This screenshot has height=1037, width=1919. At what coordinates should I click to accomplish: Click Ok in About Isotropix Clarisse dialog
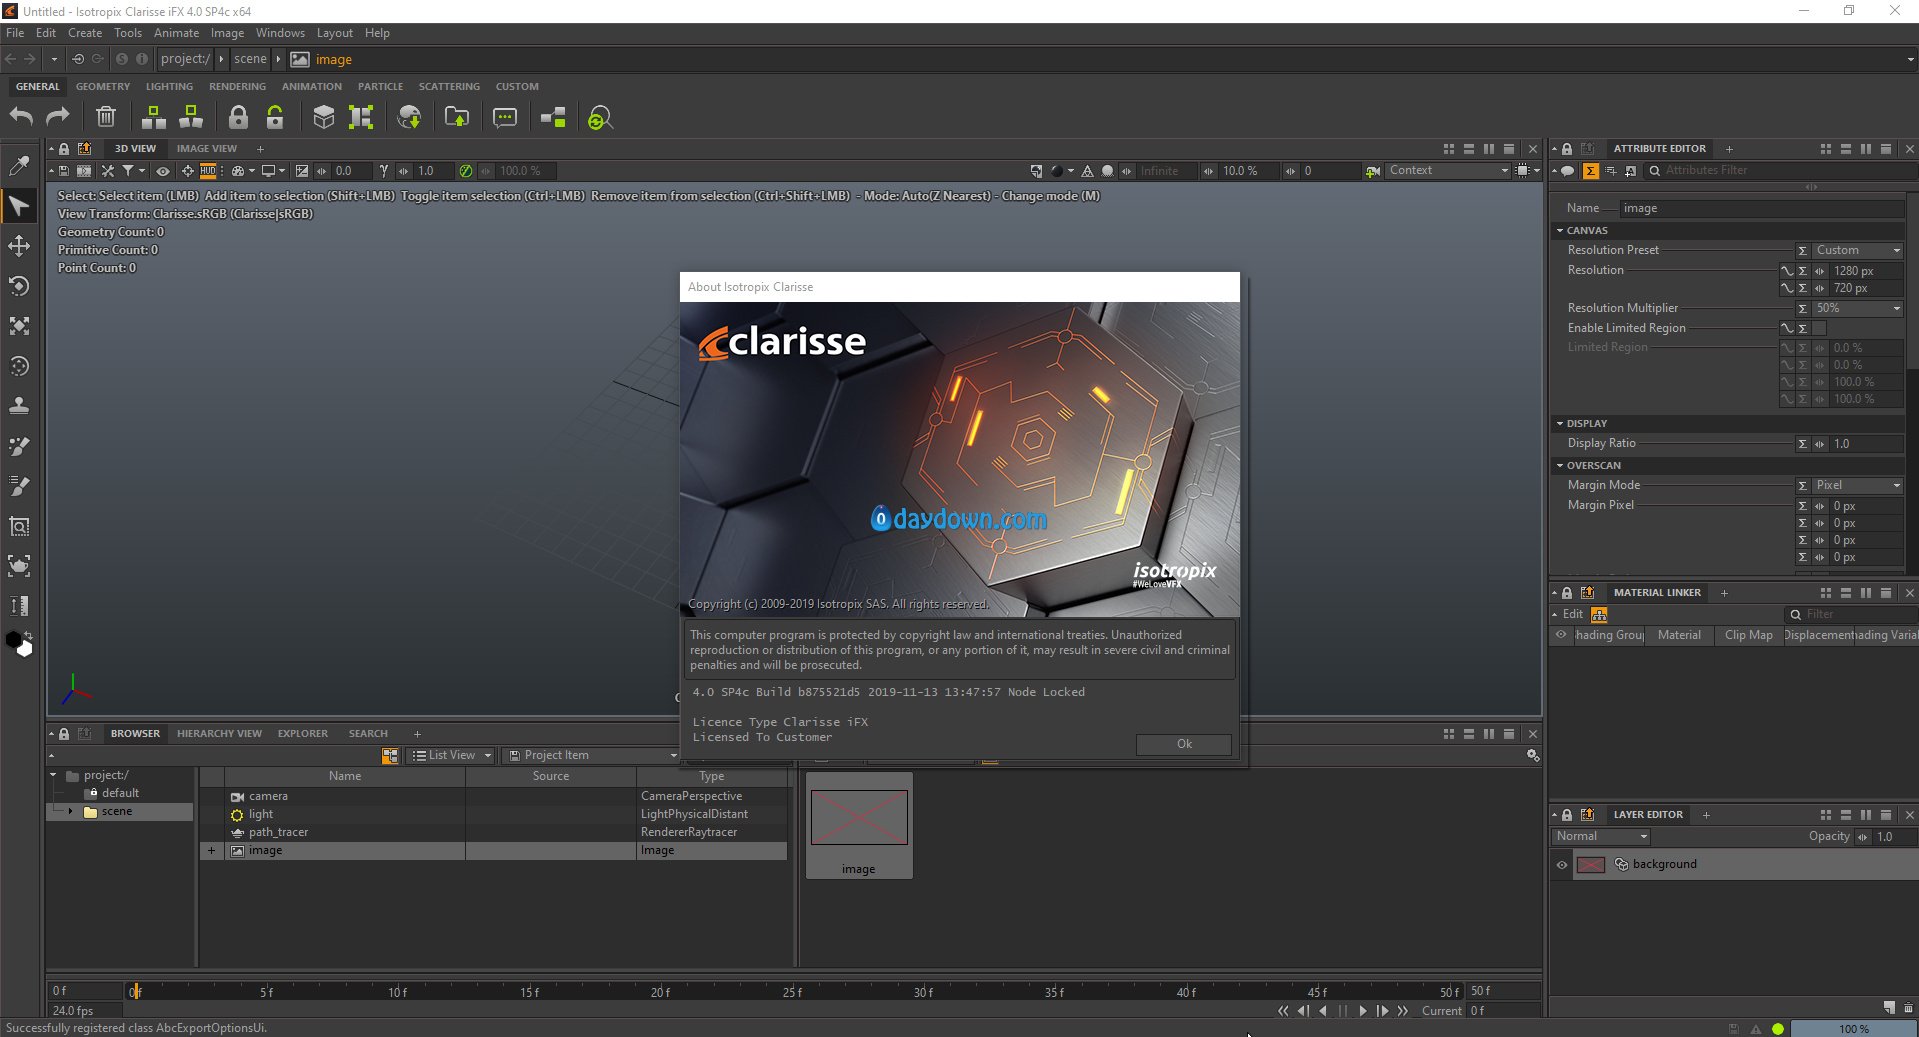pyautogui.click(x=1184, y=744)
